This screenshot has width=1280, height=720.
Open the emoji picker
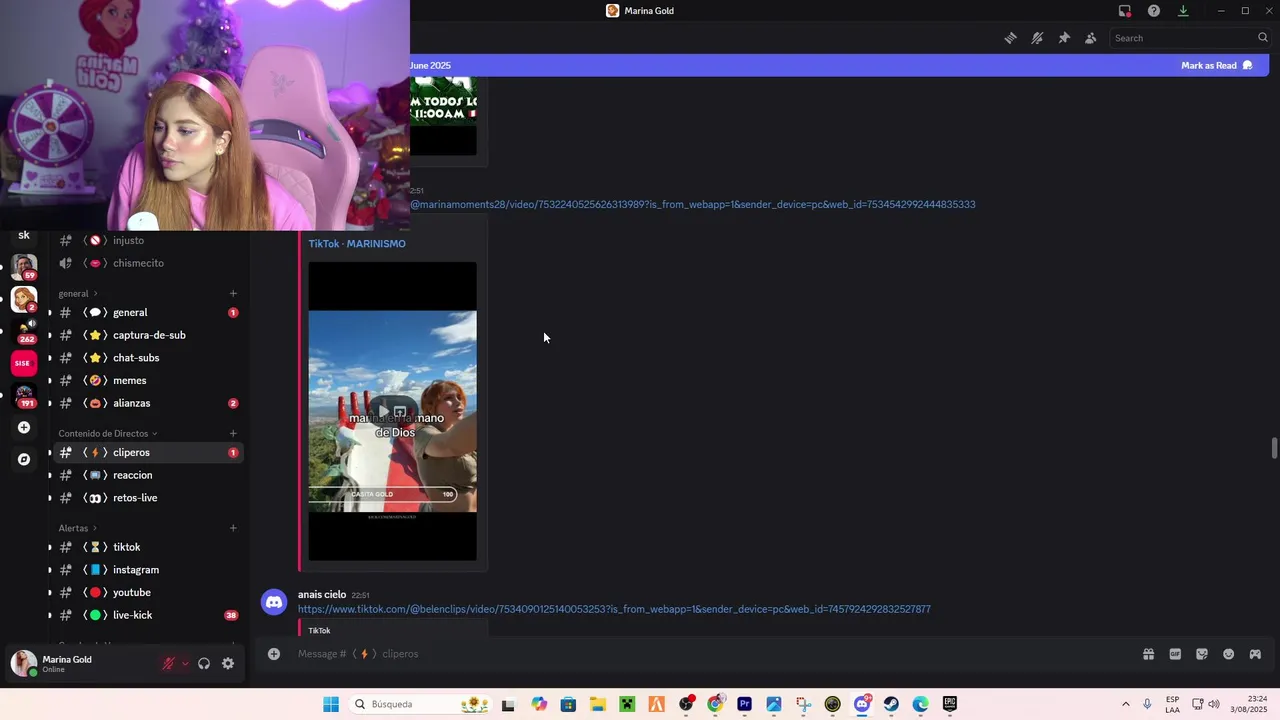(1228, 654)
